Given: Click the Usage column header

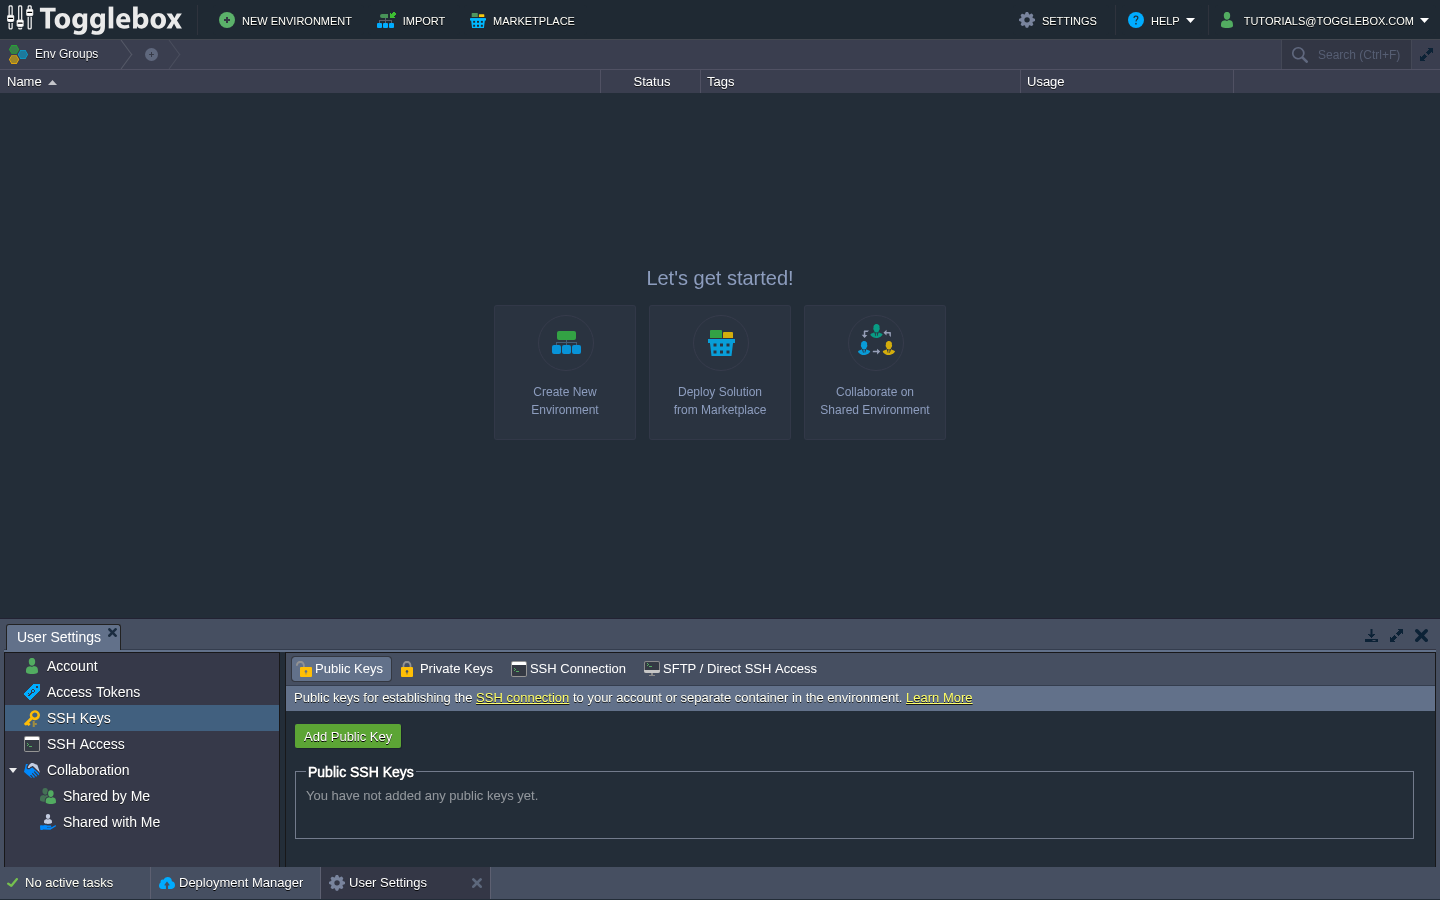Looking at the screenshot, I should click(1127, 82).
